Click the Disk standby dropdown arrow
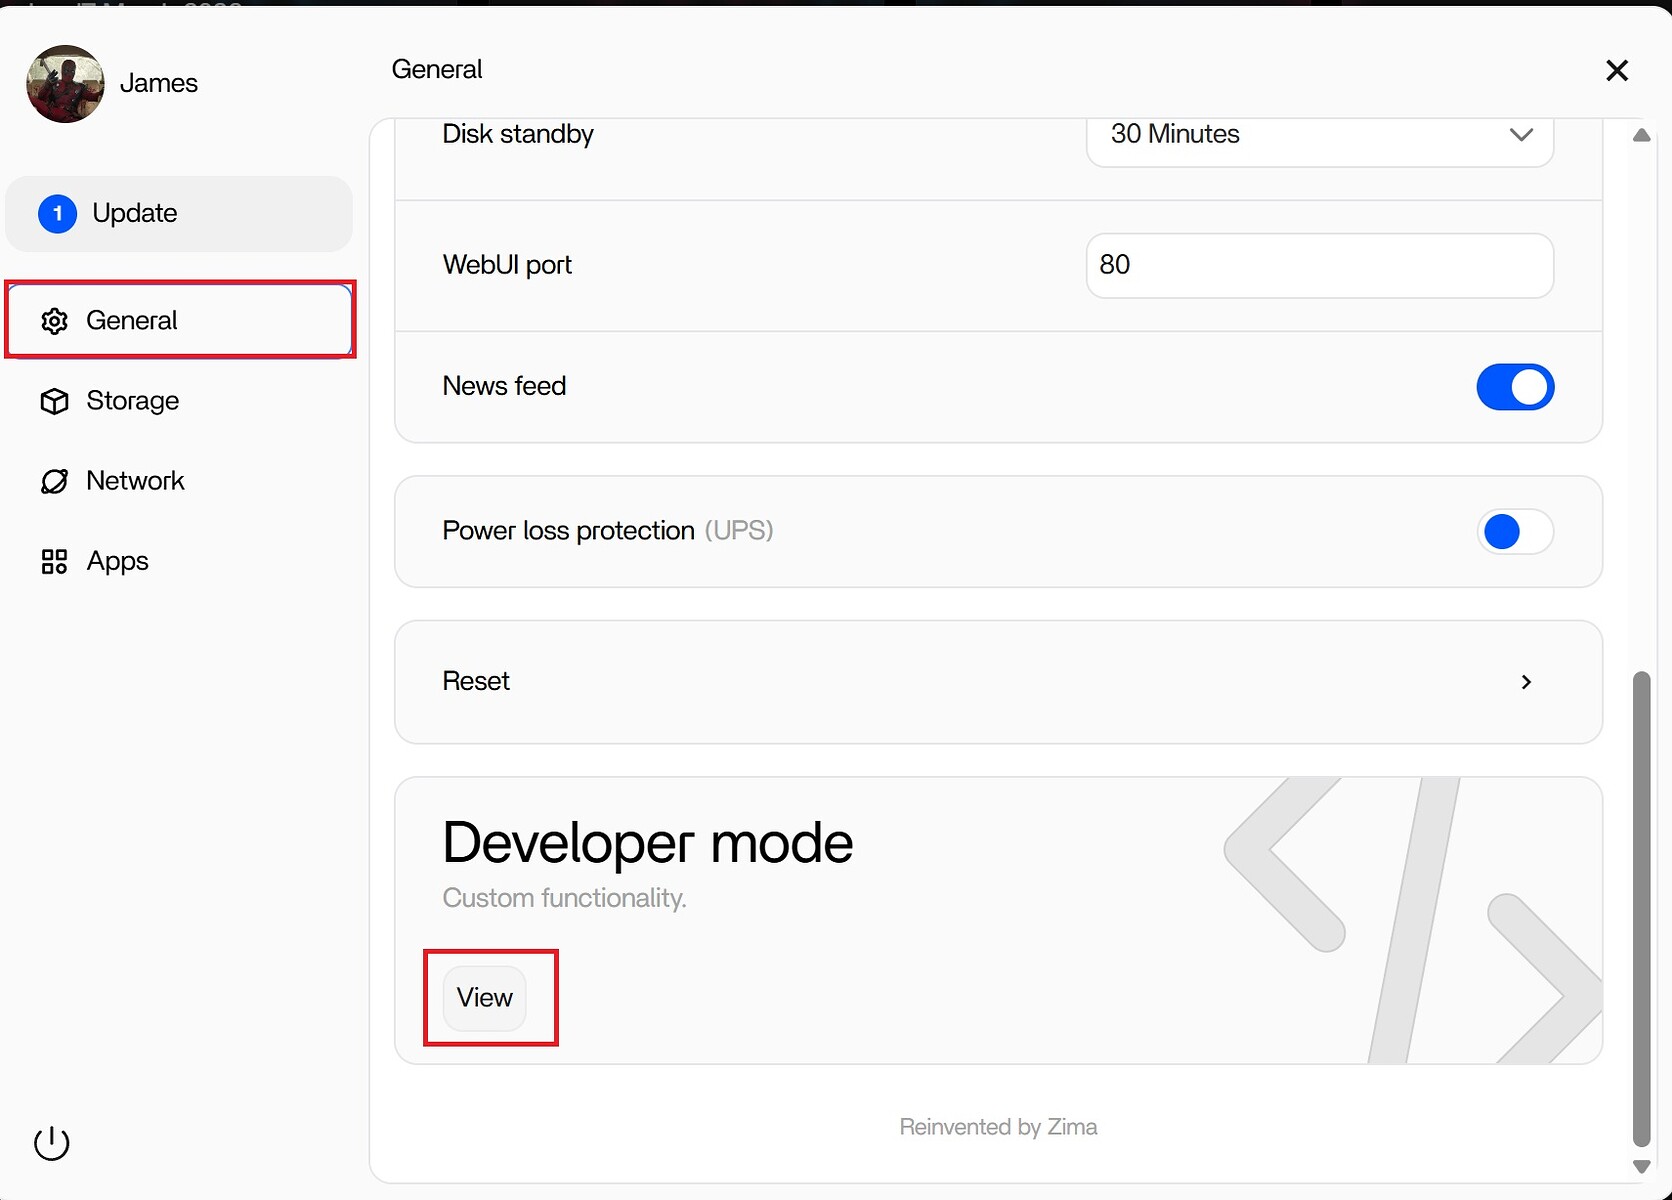1672x1200 pixels. (1521, 135)
